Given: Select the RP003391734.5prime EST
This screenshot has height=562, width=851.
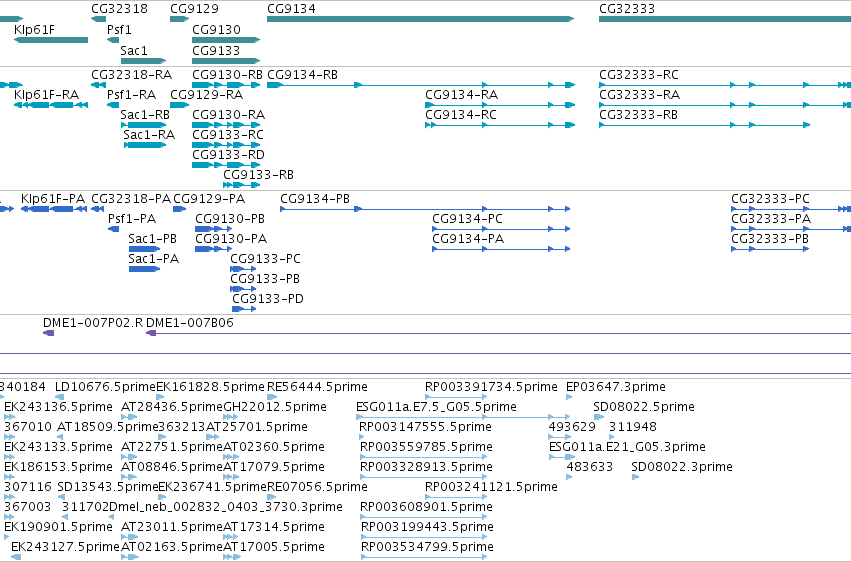Looking at the screenshot, I should (456, 397).
